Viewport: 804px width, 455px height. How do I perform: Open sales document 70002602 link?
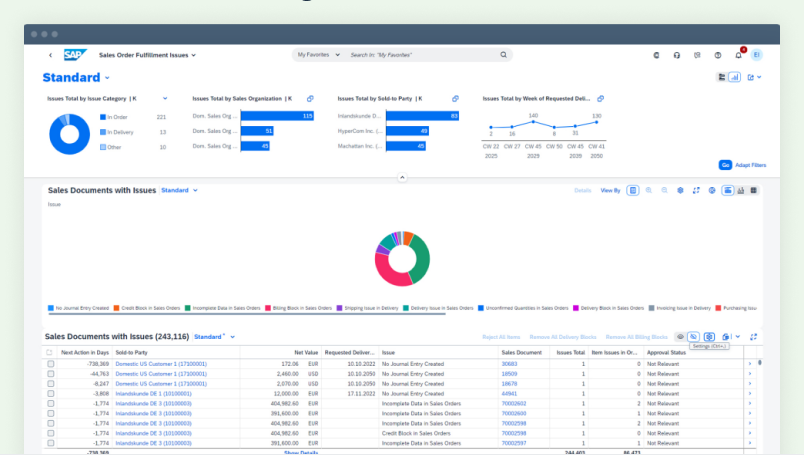[514, 403]
